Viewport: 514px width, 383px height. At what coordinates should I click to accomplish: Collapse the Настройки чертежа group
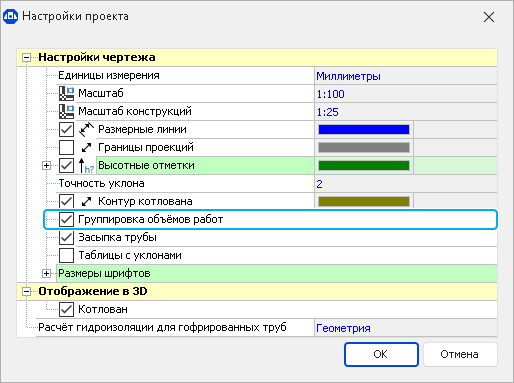[26, 58]
